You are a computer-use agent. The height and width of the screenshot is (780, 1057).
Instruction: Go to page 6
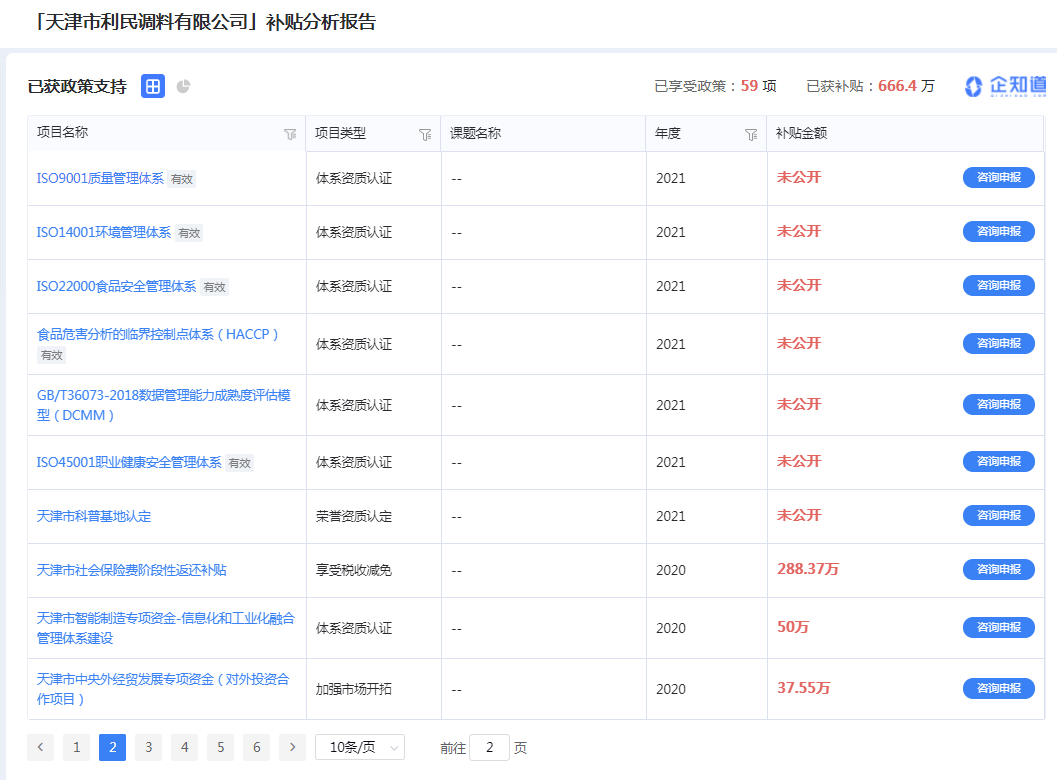tap(257, 747)
